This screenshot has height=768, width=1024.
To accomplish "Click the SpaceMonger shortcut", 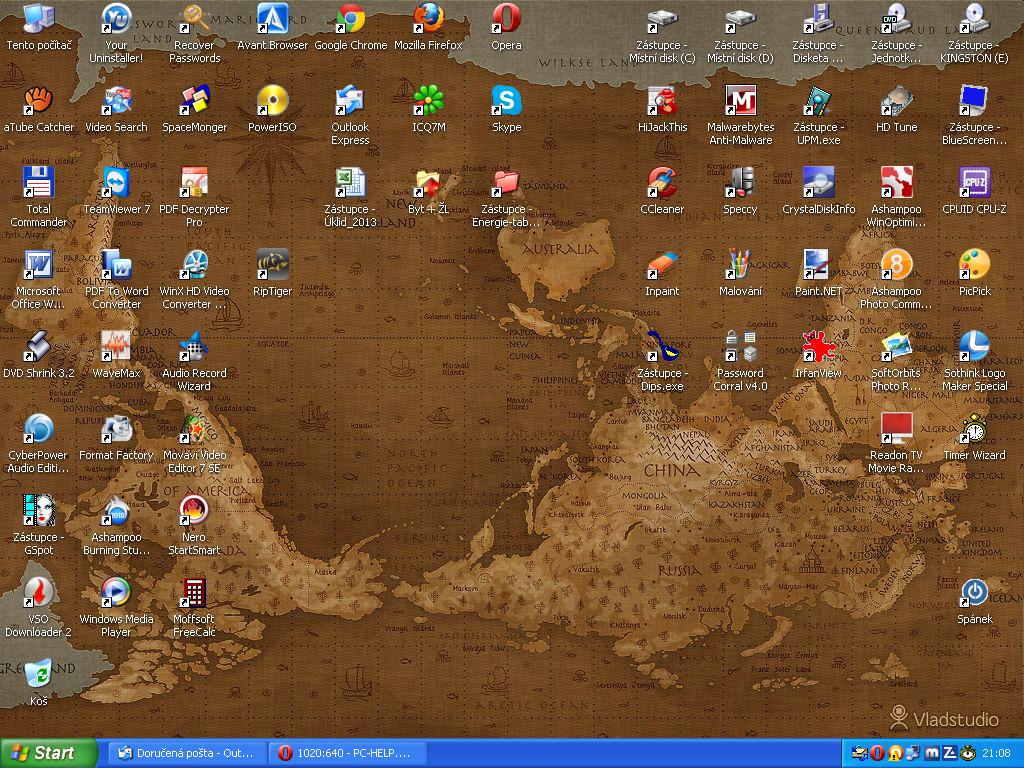I will (x=194, y=101).
